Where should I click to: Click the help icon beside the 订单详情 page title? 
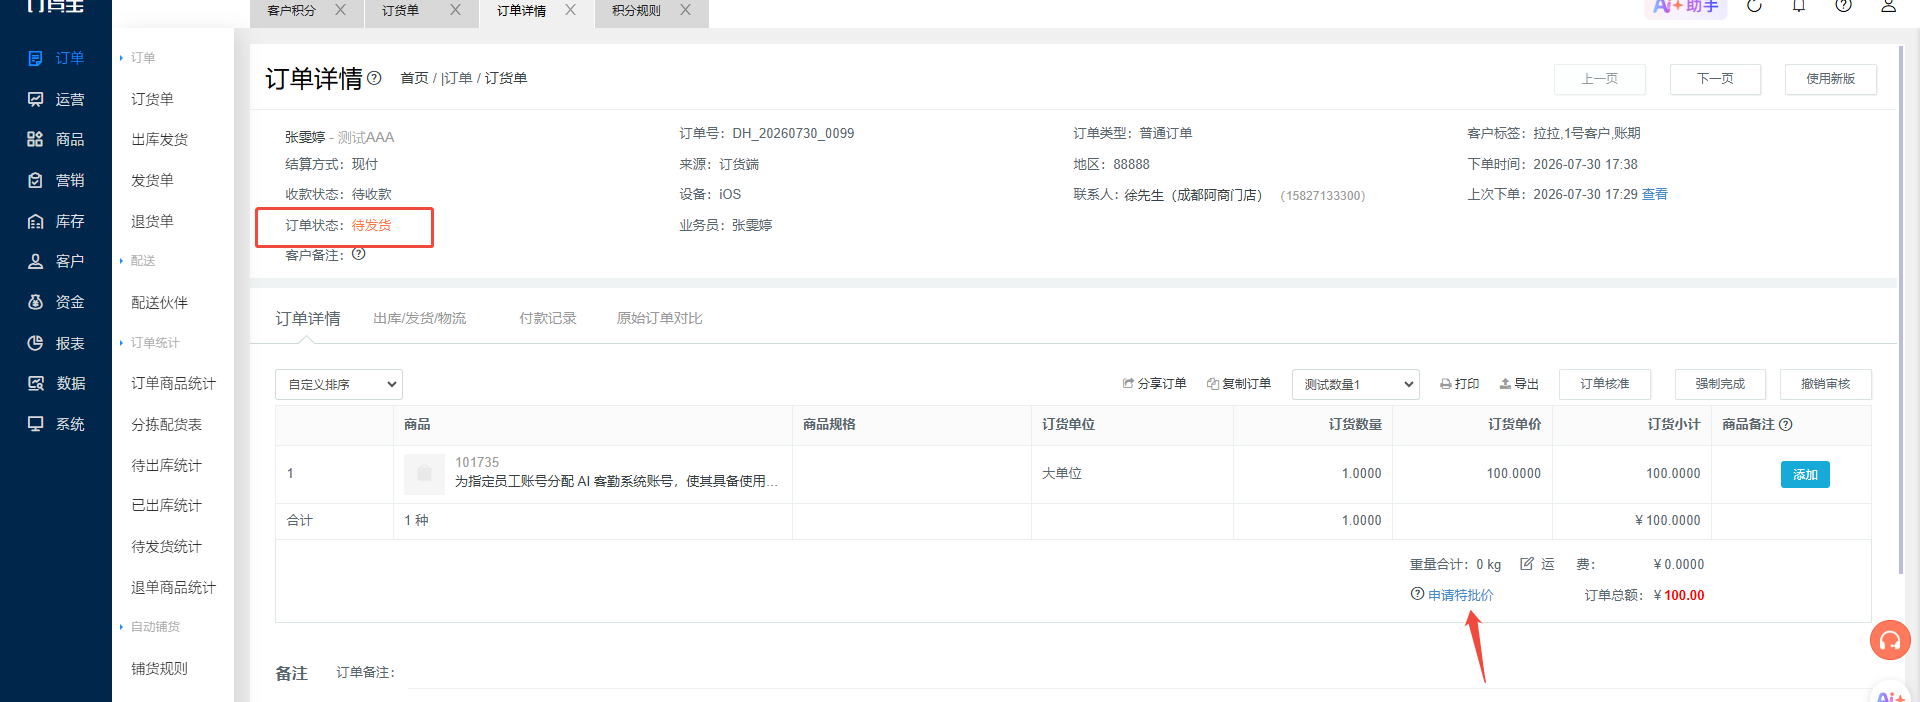click(374, 78)
